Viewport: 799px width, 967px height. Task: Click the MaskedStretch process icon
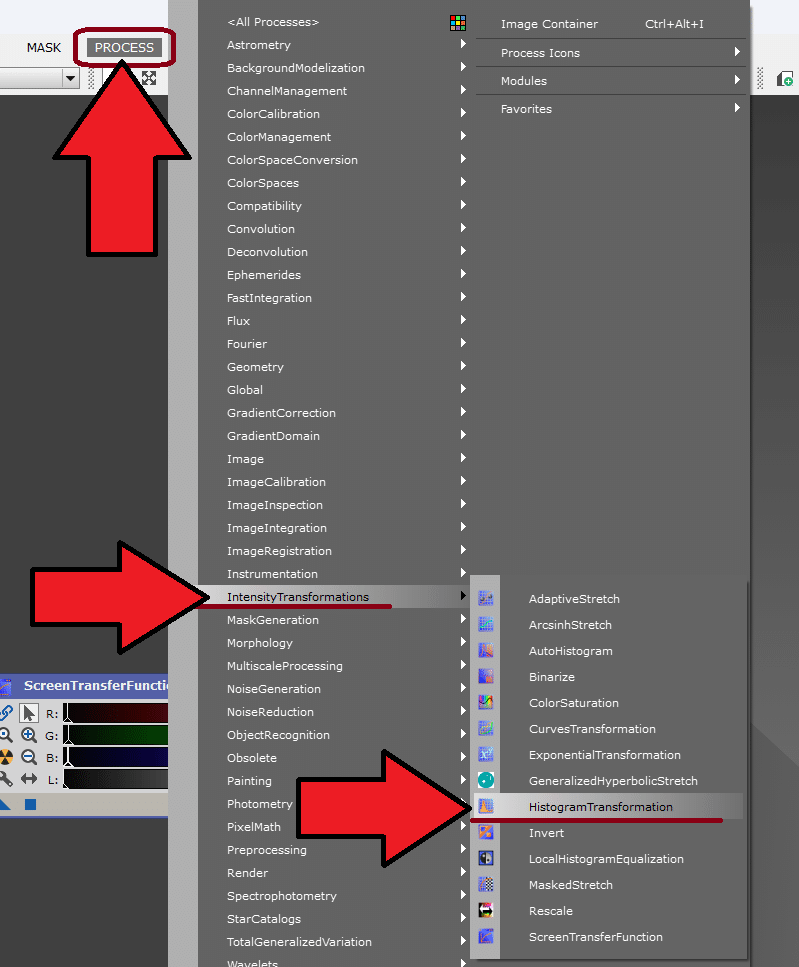tap(486, 884)
